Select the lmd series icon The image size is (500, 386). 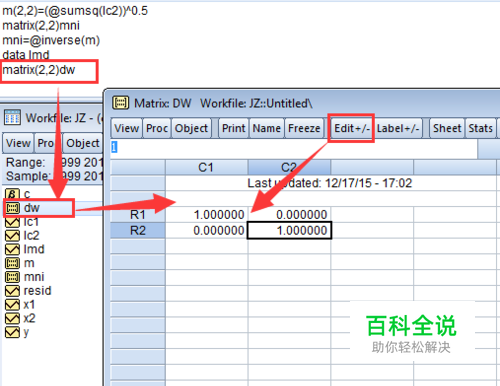pyautogui.click(x=13, y=249)
